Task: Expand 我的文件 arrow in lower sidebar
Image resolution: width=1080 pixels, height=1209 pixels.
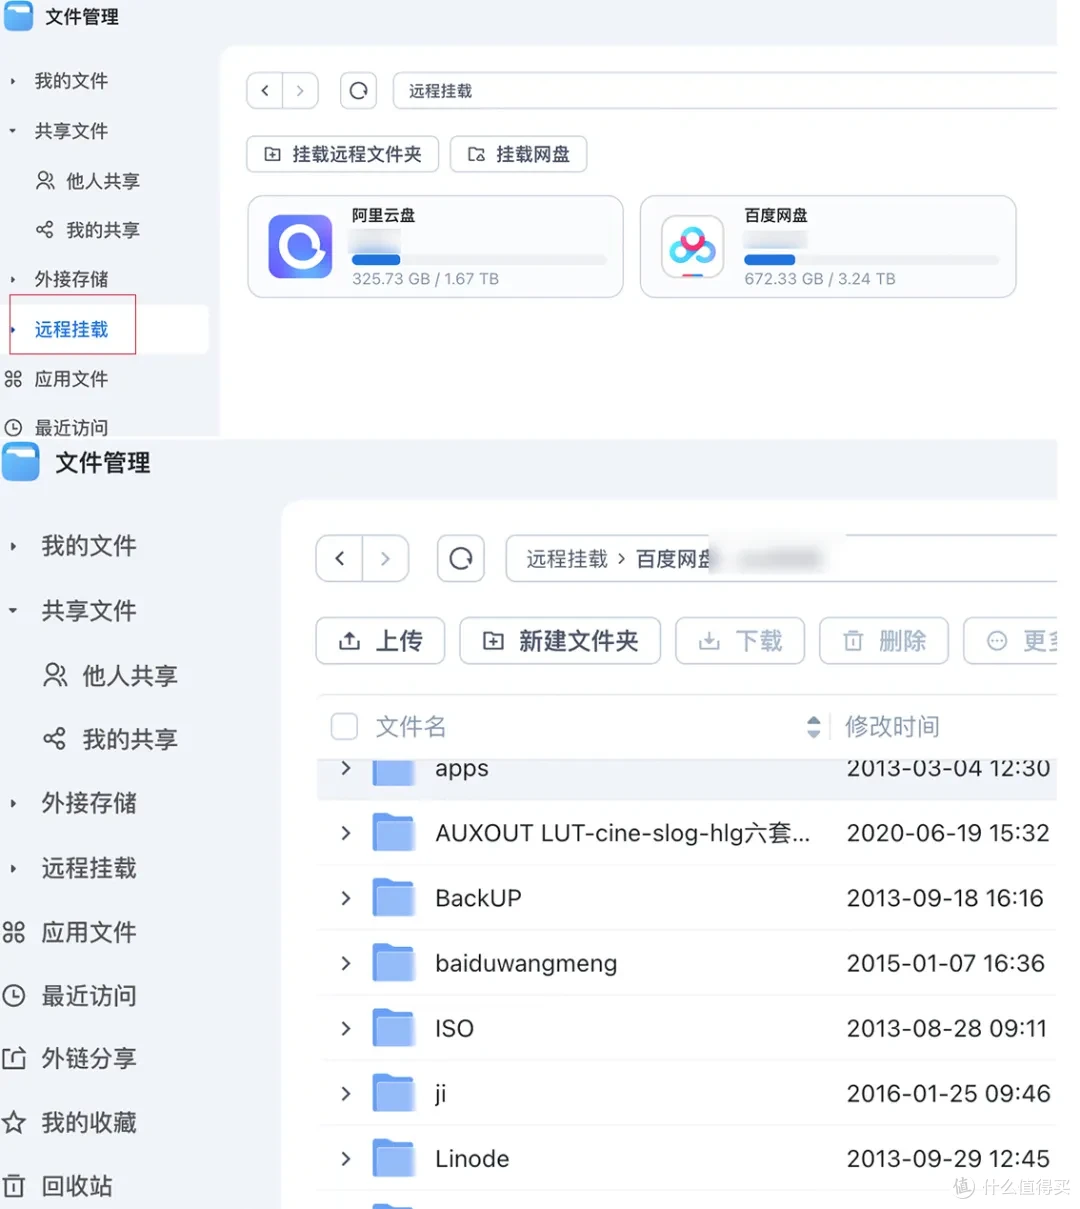Action: coord(13,546)
